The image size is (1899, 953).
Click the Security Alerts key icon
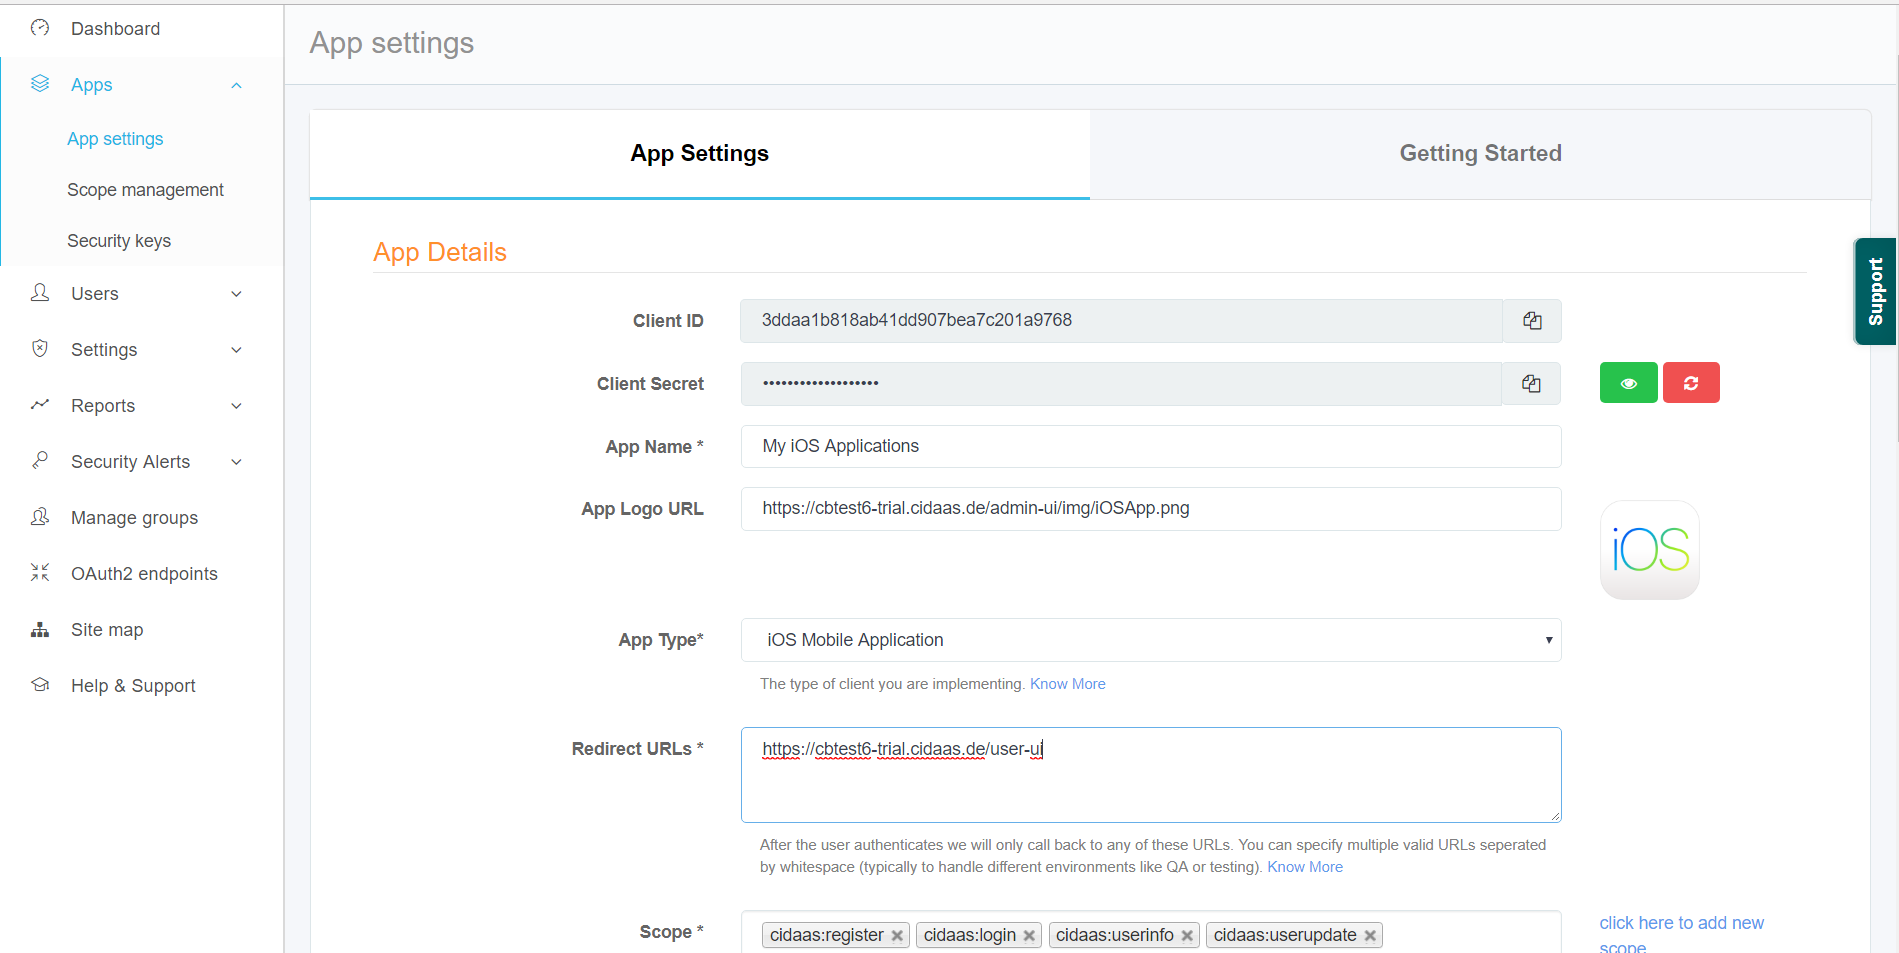(40, 461)
